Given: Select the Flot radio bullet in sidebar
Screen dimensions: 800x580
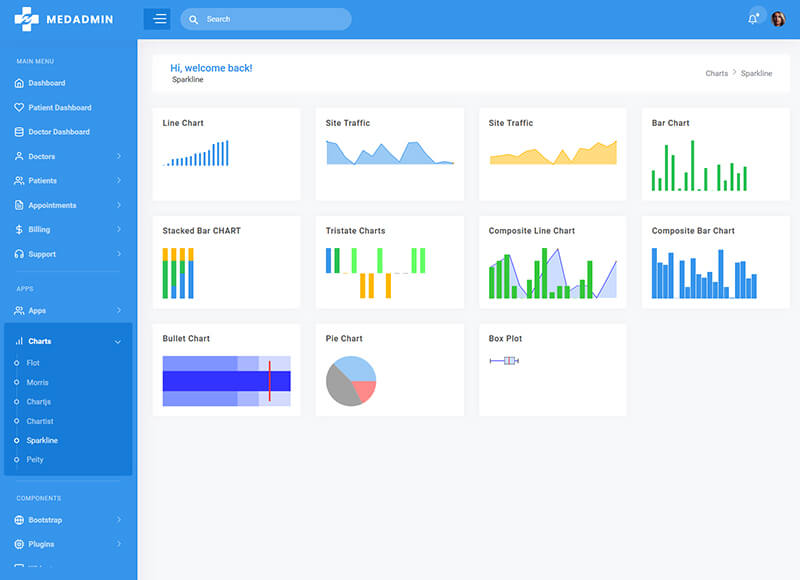Looking at the screenshot, I should coord(16,363).
